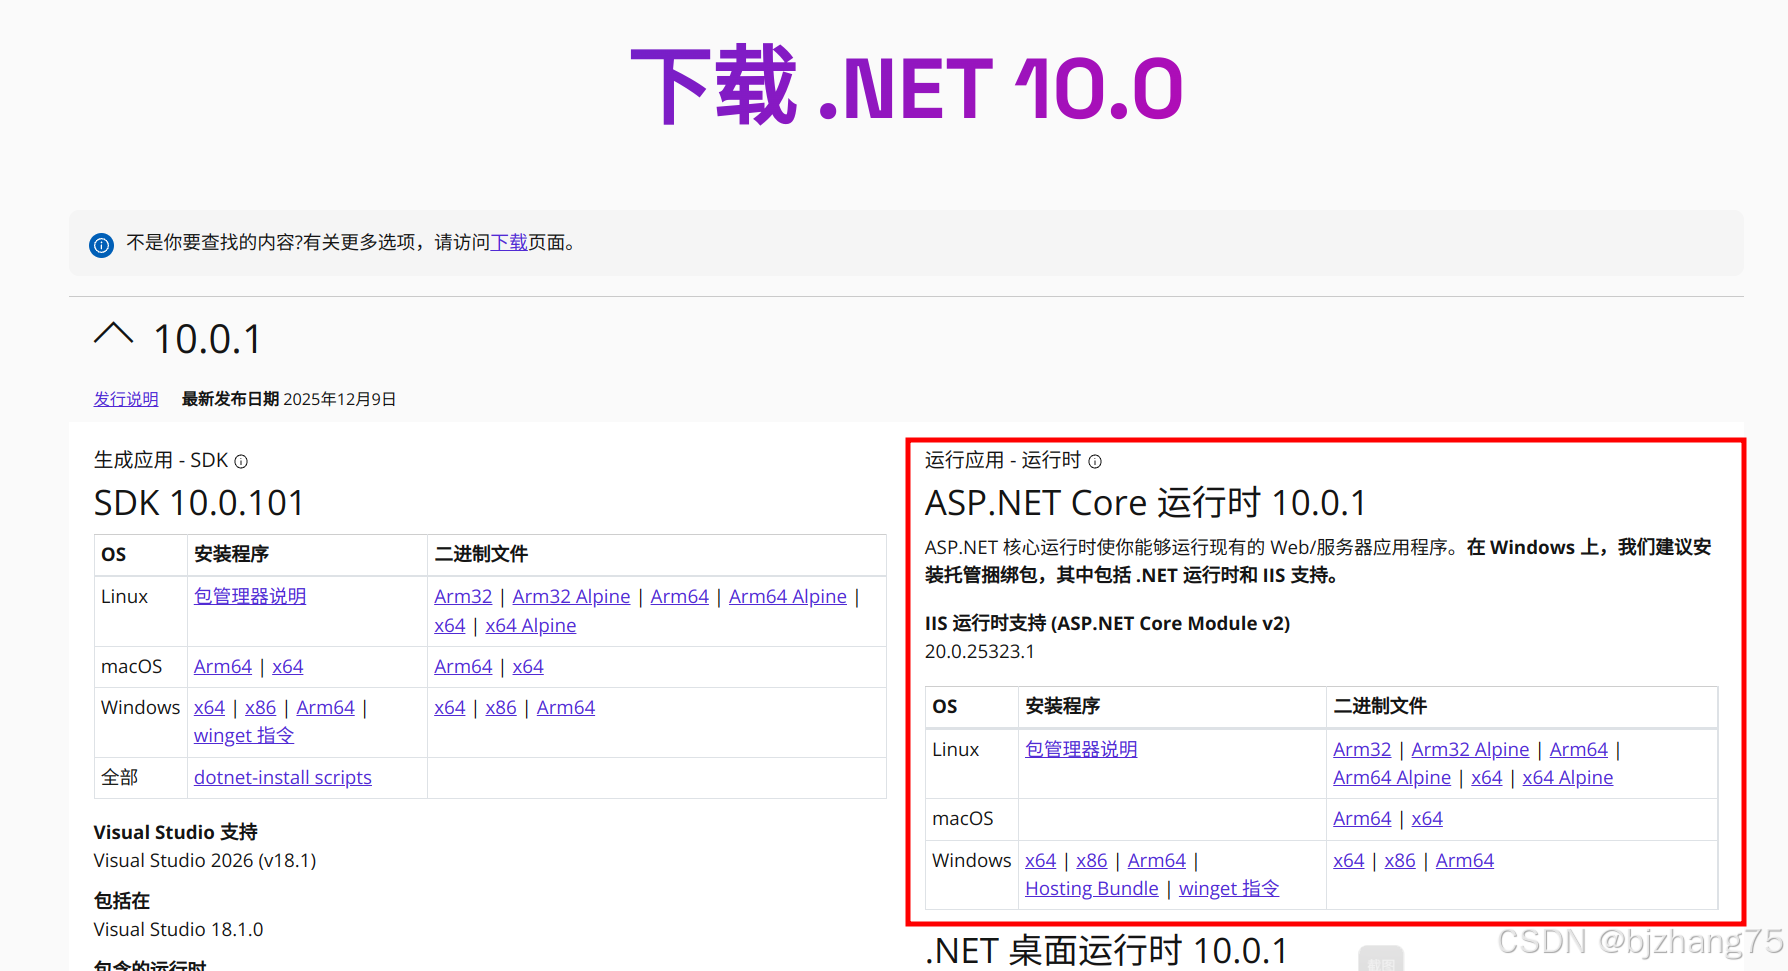
Task: Download SDK macOS x64 binary
Action: click(x=528, y=666)
